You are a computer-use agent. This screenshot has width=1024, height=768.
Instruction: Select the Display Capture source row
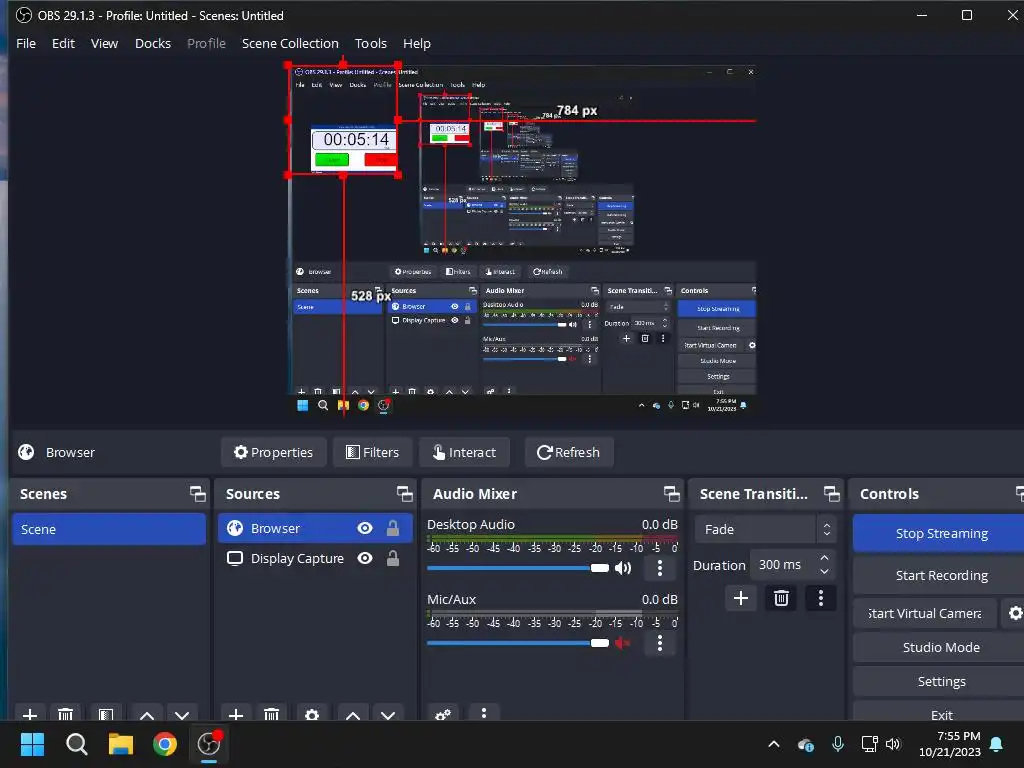(315, 558)
